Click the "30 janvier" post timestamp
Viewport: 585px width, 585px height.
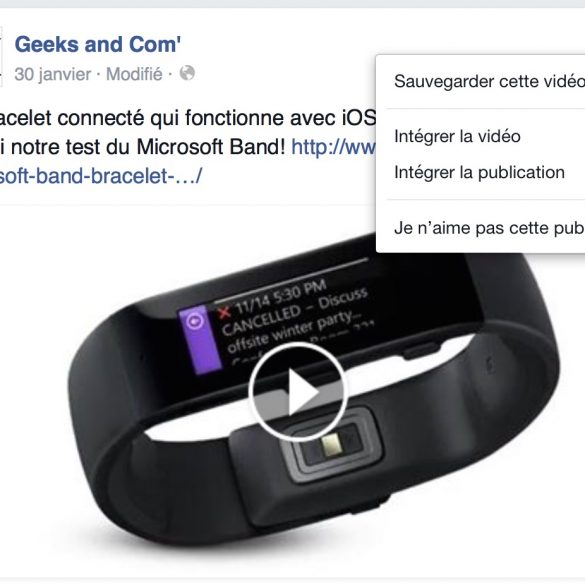click(53, 74)
